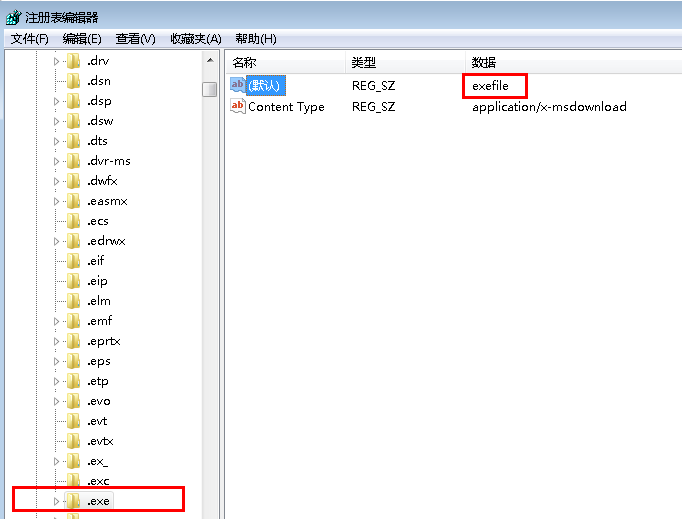
Task: Click tree scrollbar up arrow
Action: tap(210, 62)
